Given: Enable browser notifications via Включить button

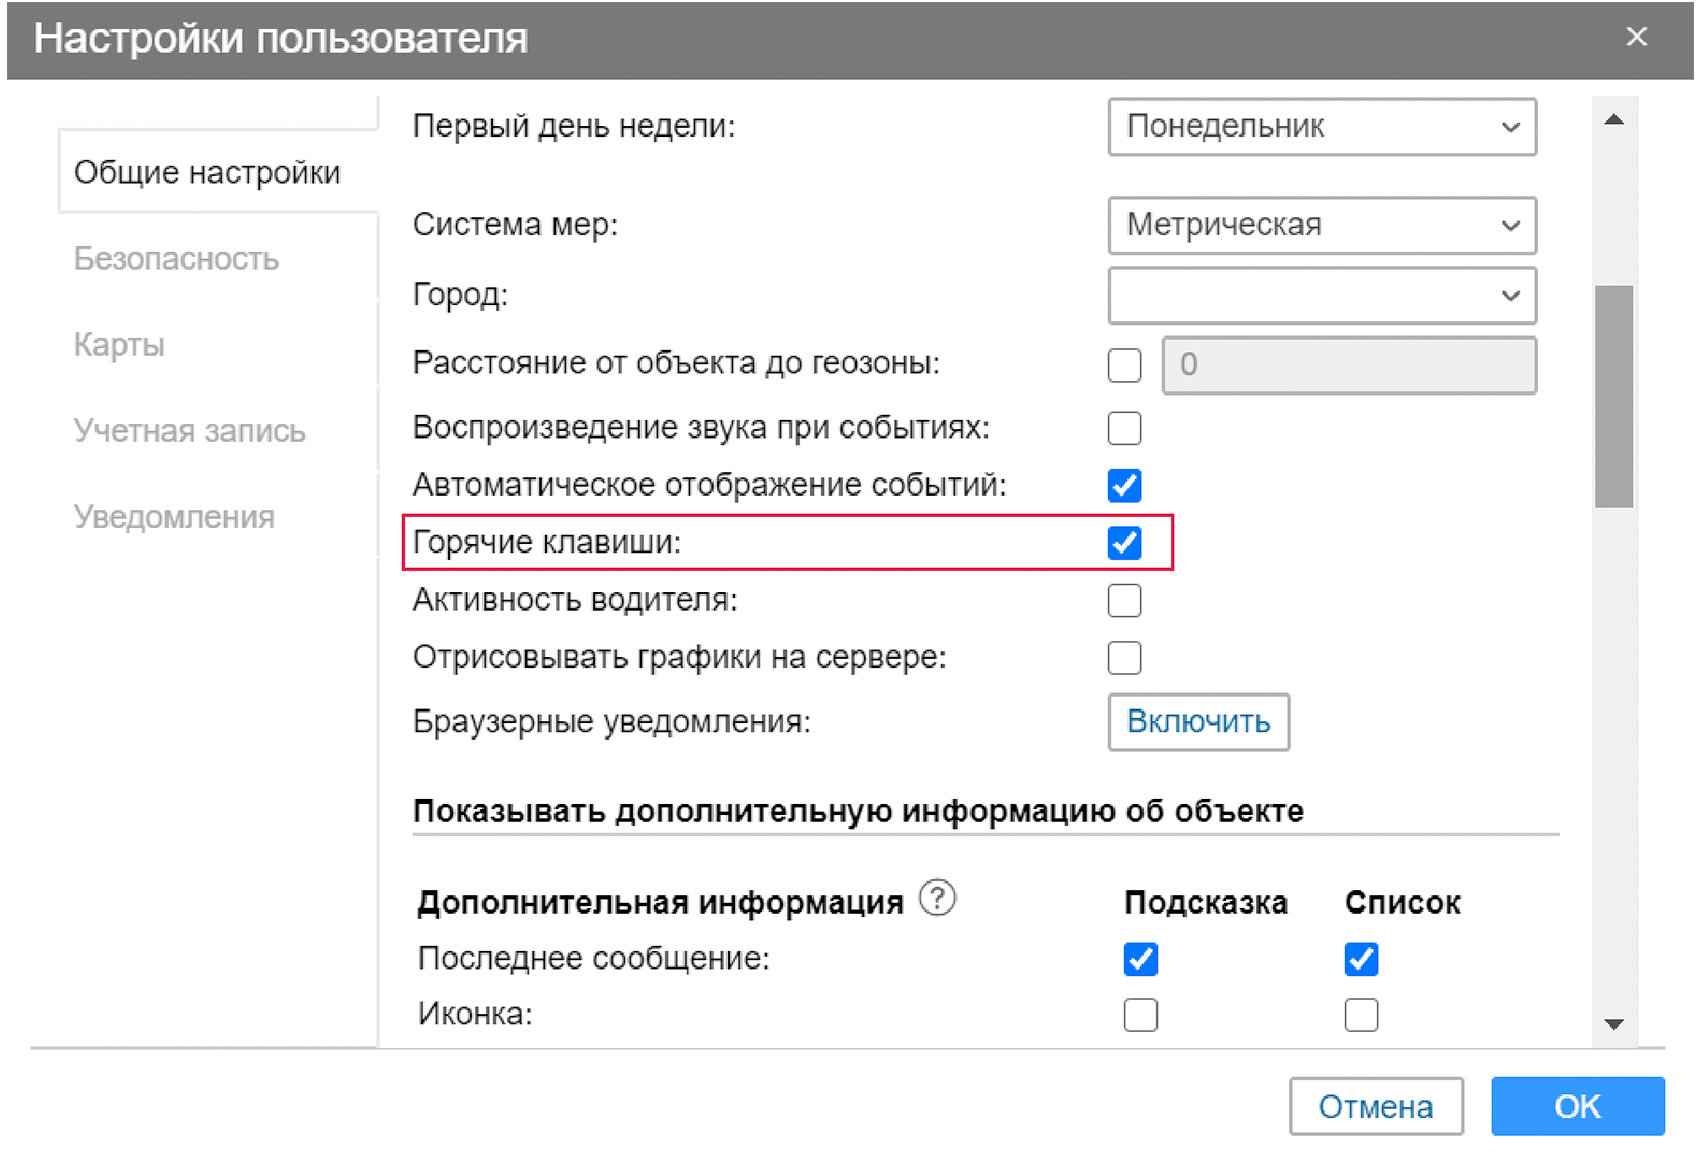Looking at the screenshot, I should (x=1198, y=722).
